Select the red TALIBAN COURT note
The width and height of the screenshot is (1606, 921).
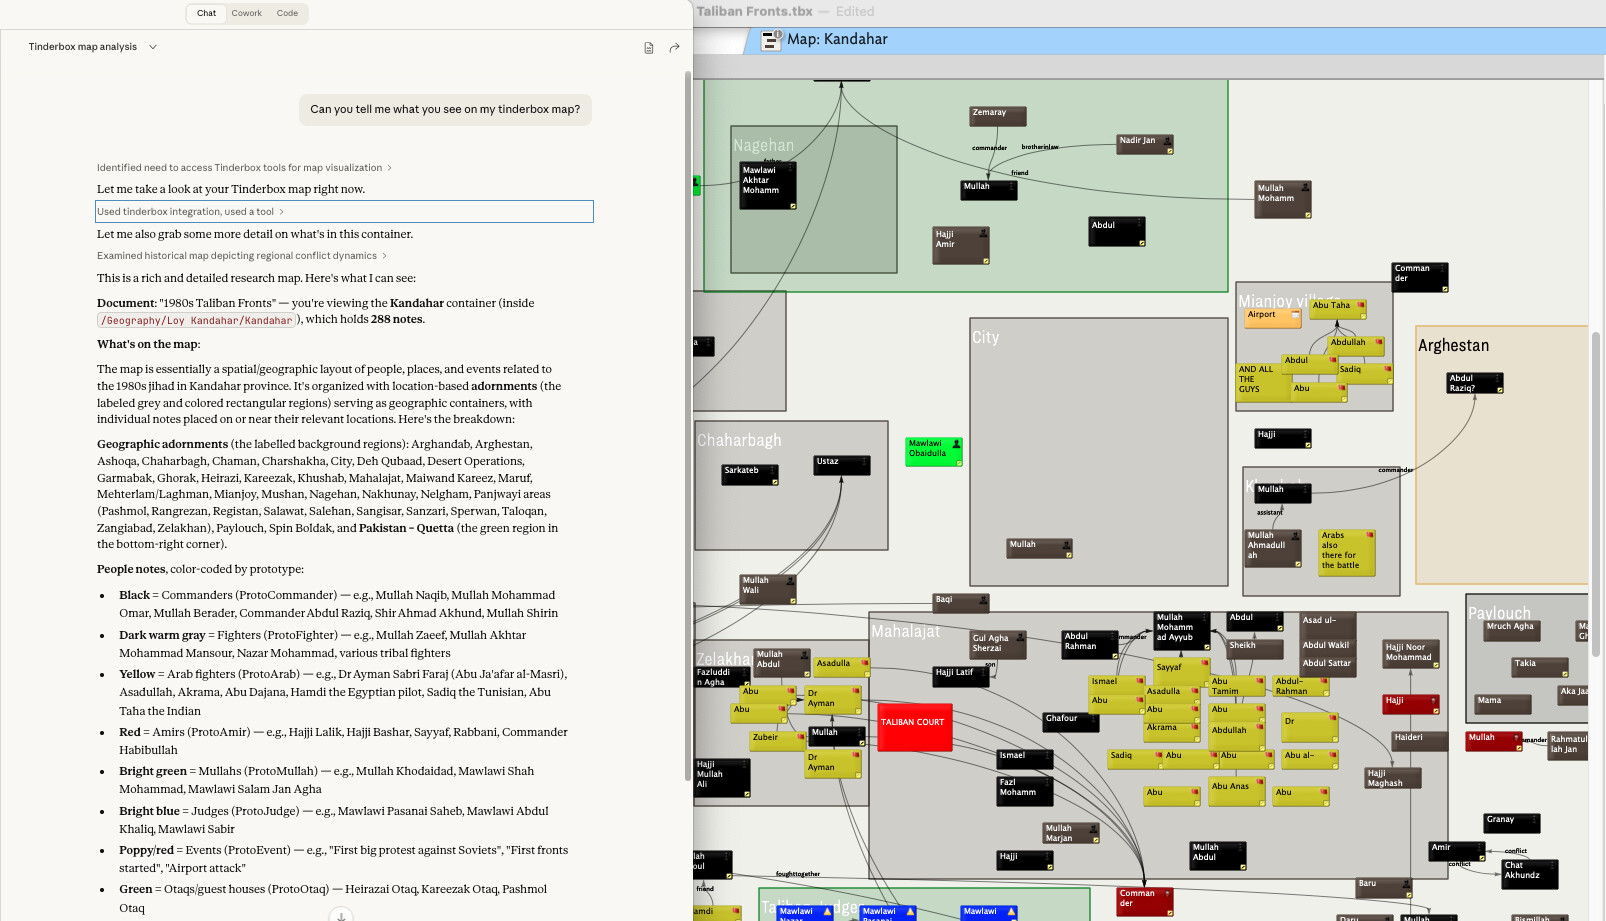coord(912,725)
